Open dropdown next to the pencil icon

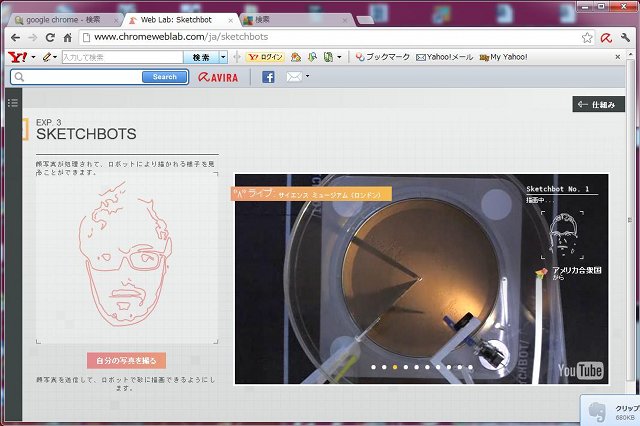pos(55,57)
